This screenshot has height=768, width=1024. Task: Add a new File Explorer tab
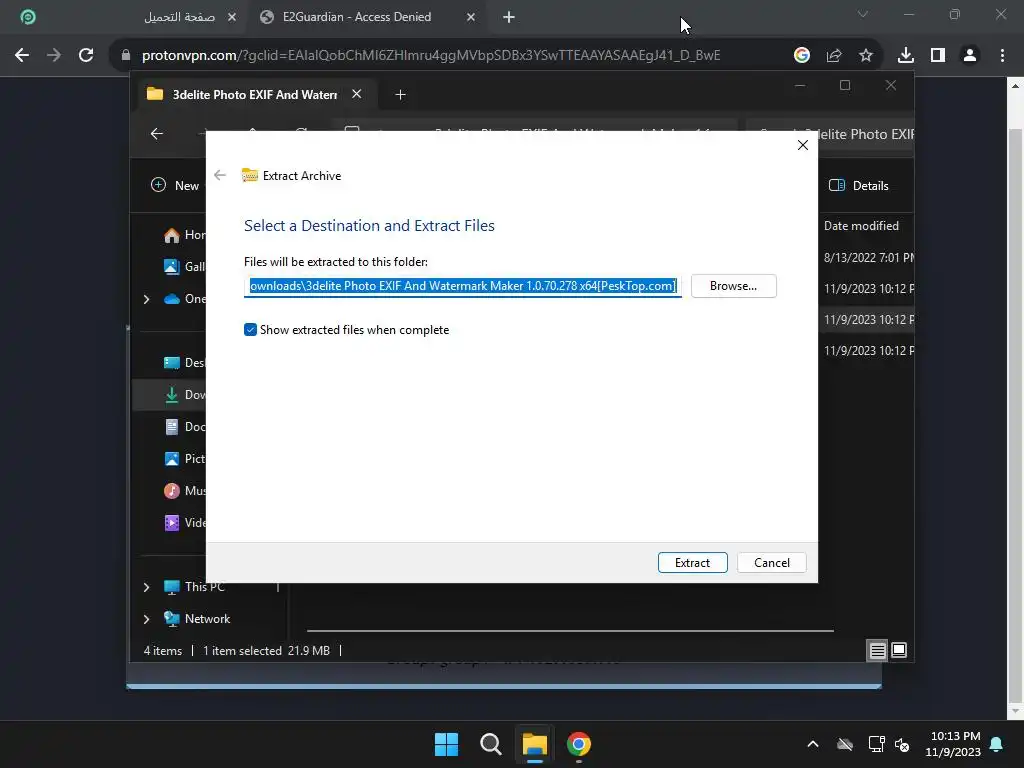400,95
